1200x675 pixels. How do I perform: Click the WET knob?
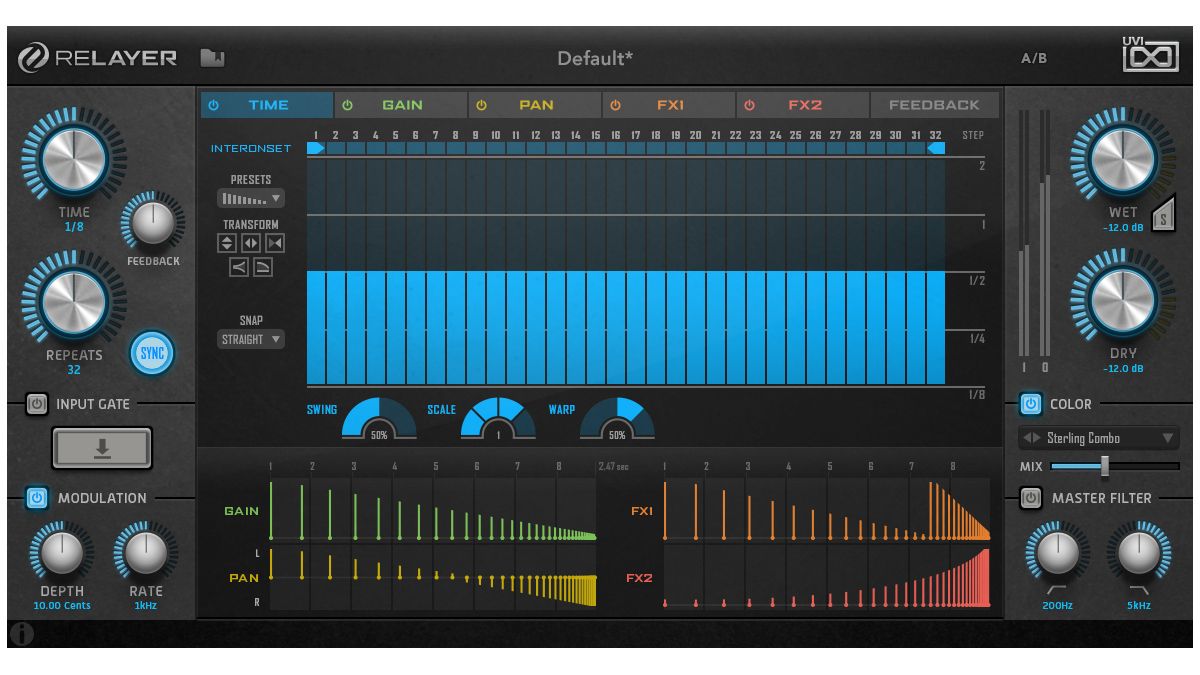pyautogui.click(x=1123, y=158)
